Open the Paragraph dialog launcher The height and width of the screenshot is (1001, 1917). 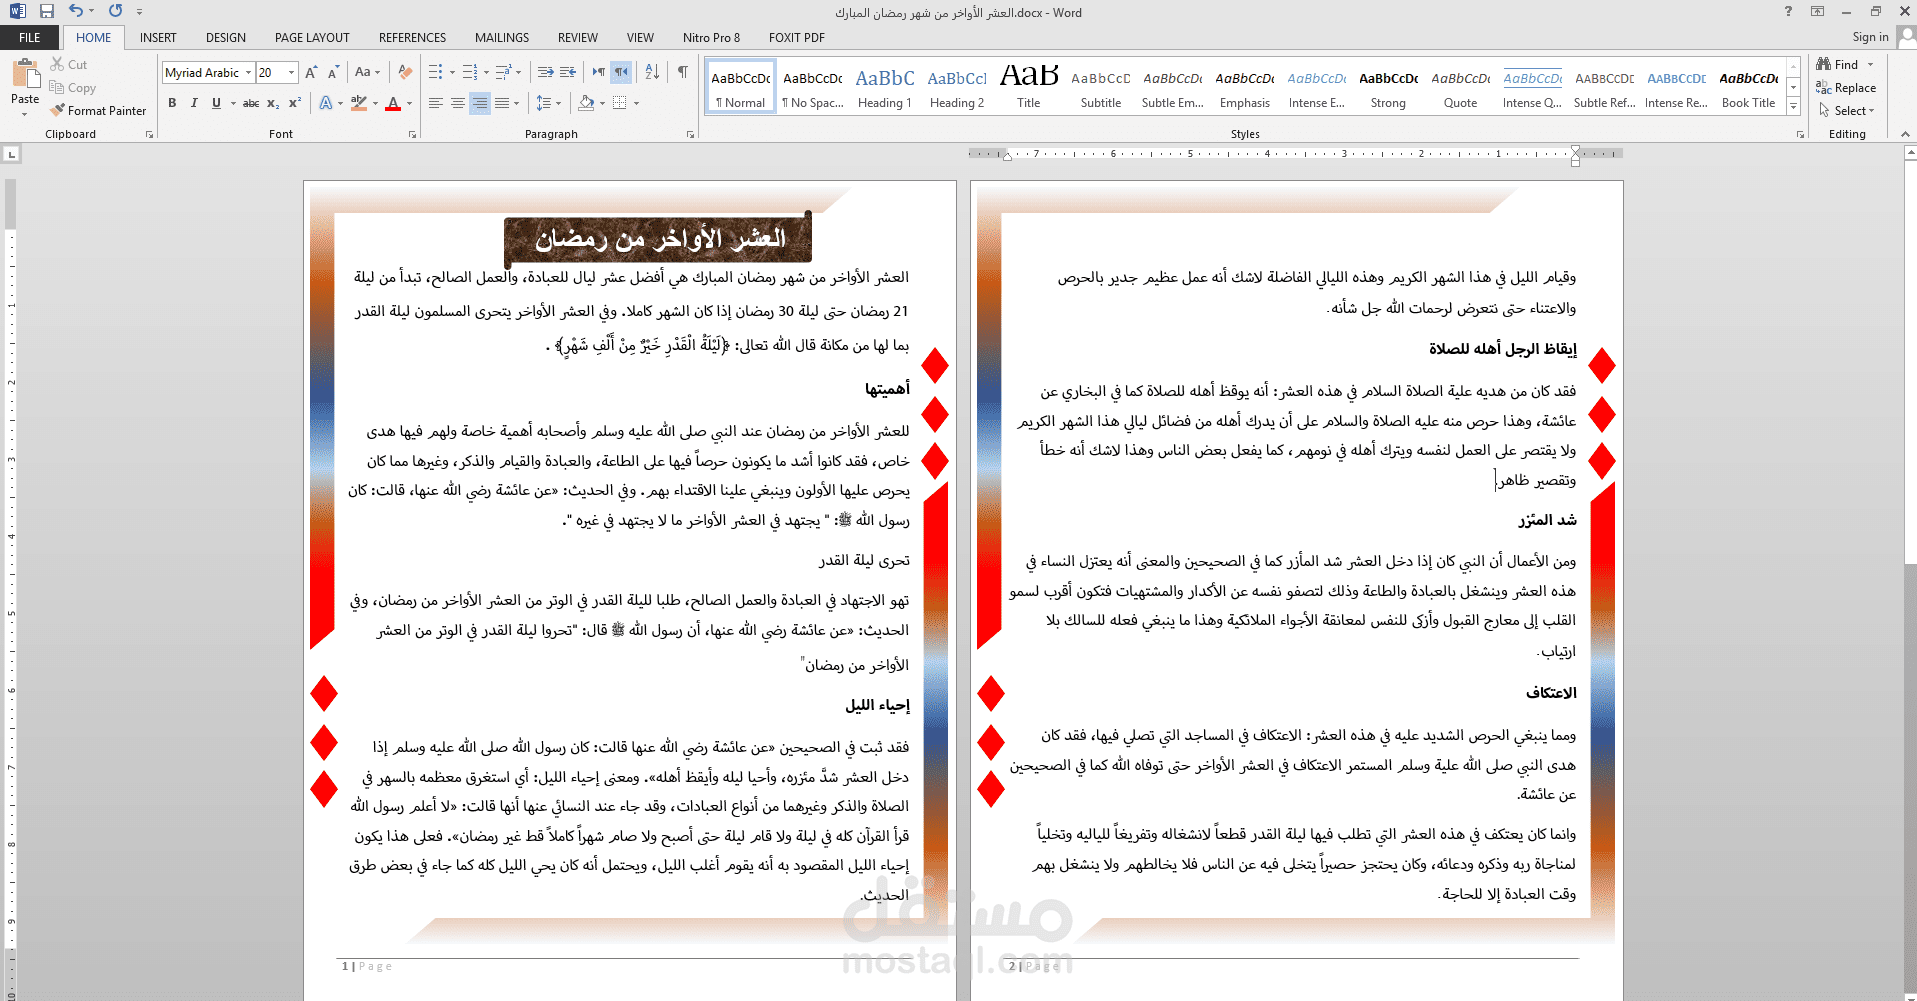[691, 134]
